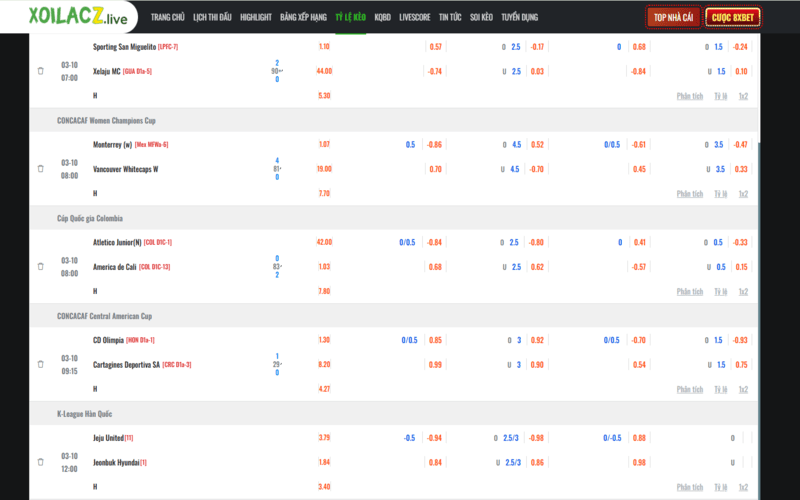The width and height of the screenshot is (800, 500).
Task: Click the Vancouver Whitecaps W team name
Action: tap(126, 169)
